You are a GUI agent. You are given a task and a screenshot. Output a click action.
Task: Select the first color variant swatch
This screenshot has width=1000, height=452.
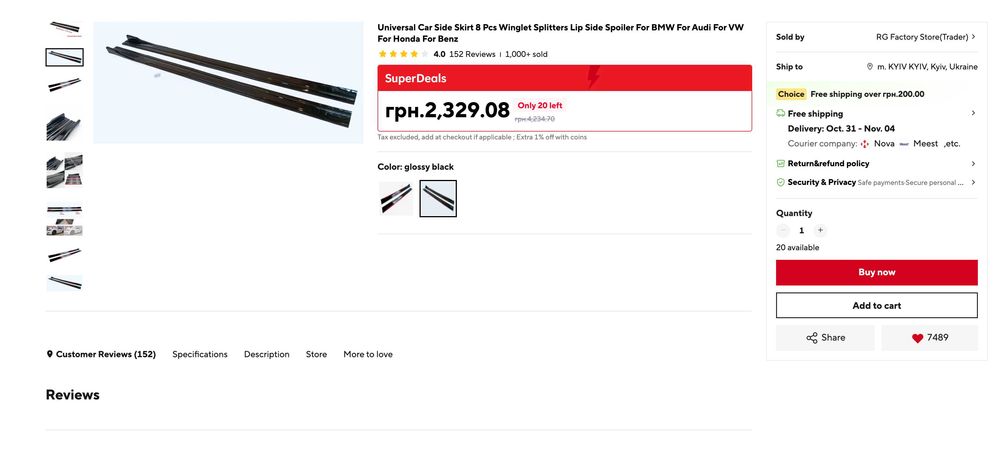[x=396, y=198]
